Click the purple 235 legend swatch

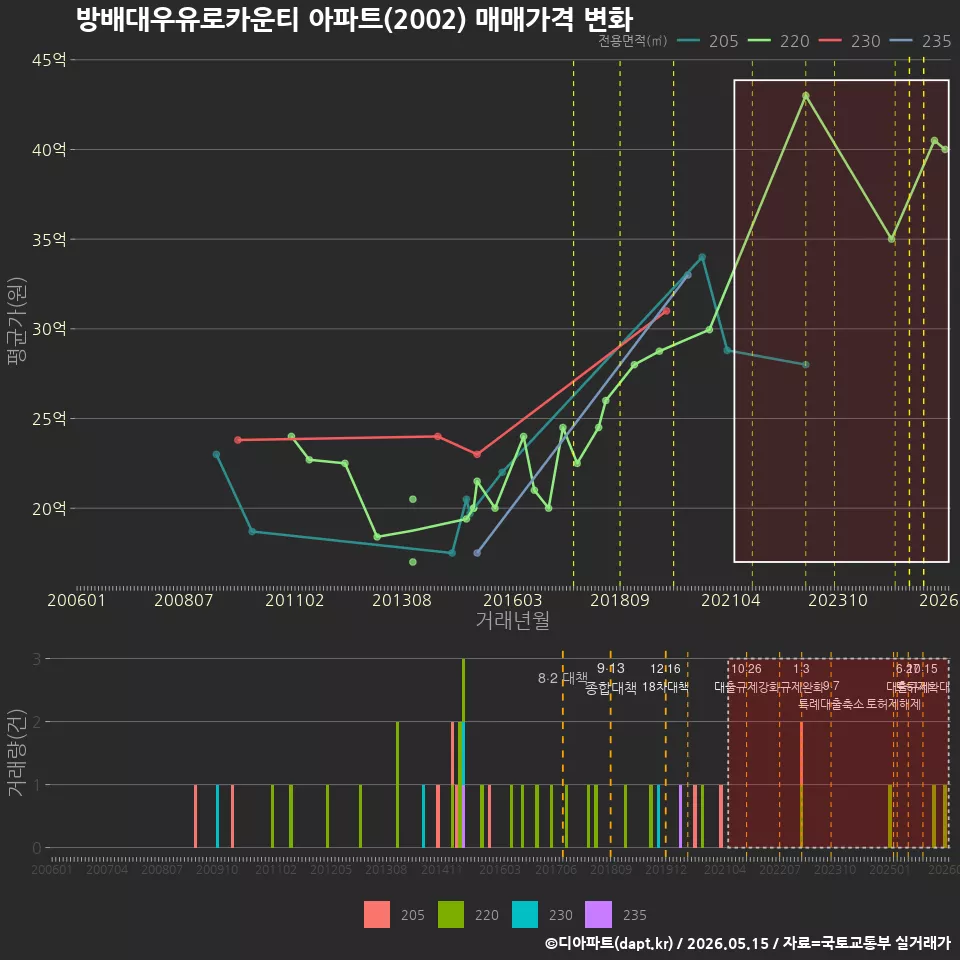point(598,915)
